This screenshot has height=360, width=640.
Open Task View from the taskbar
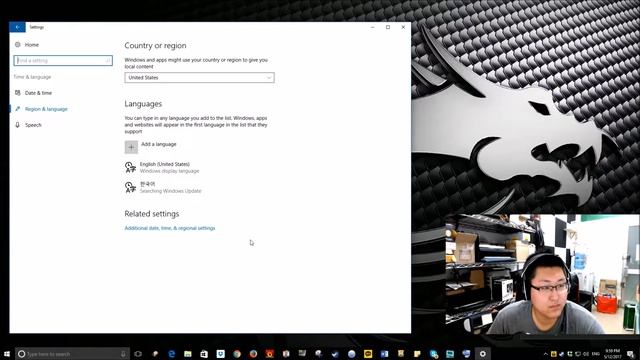[138, 354]
